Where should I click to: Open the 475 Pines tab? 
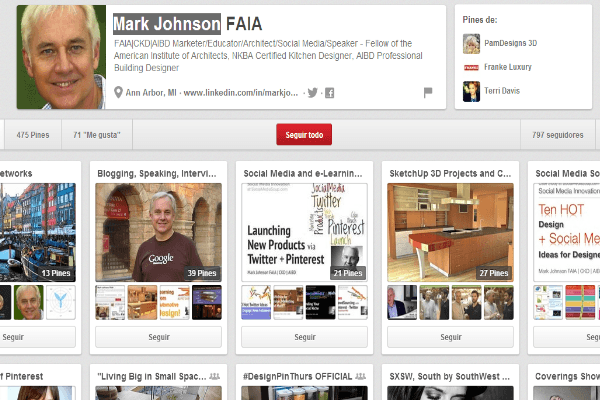[33, 135]
